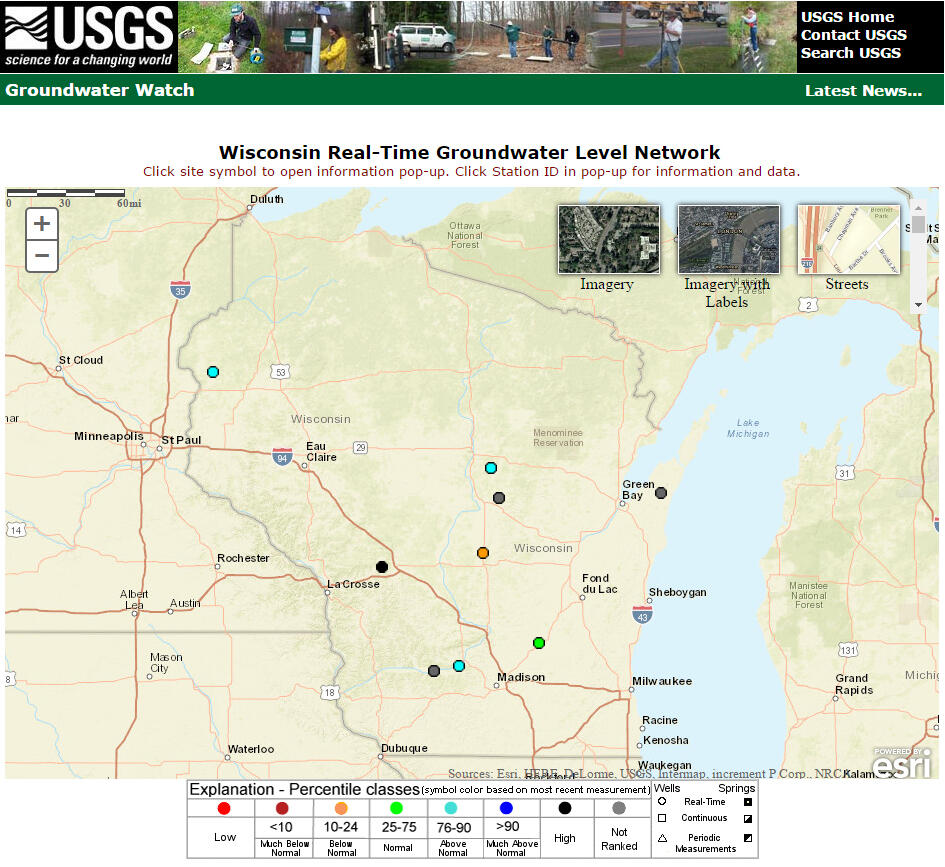The image size is (945, 867).
Task: Click the Real-Time spring symbol in legend
Action: (748, 802)
